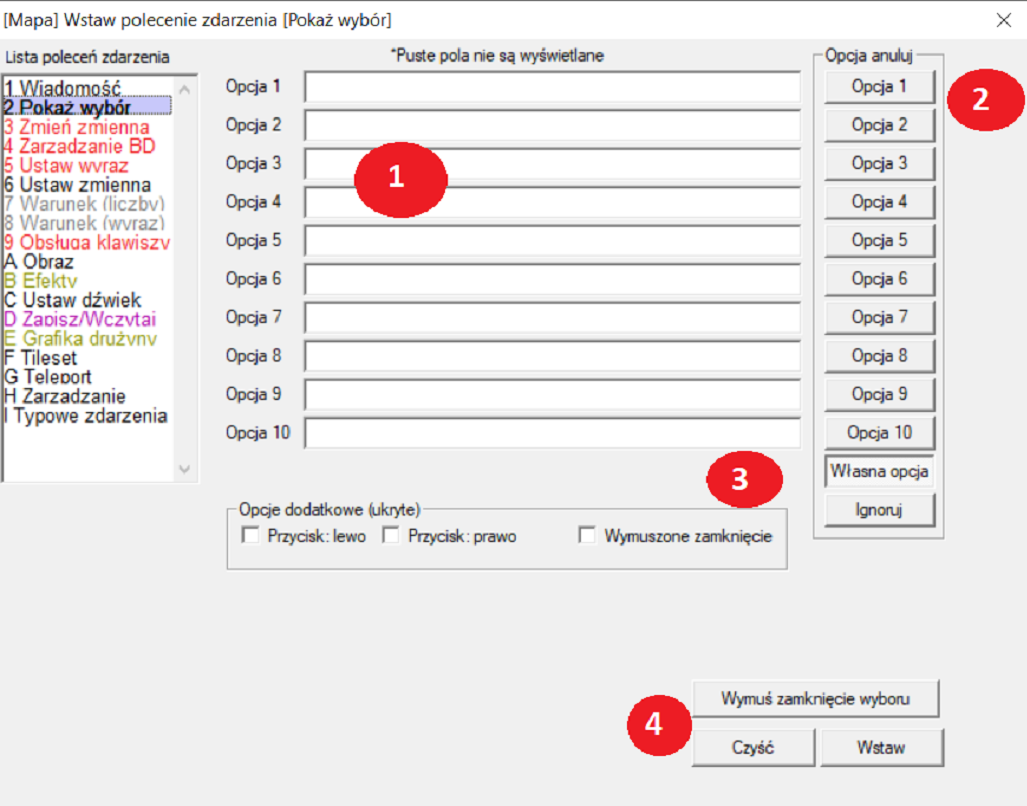Close the 'Wstaw polecenie zdarzenia' dialog
Screen dimensions: 1027x806
[1003, 20]
